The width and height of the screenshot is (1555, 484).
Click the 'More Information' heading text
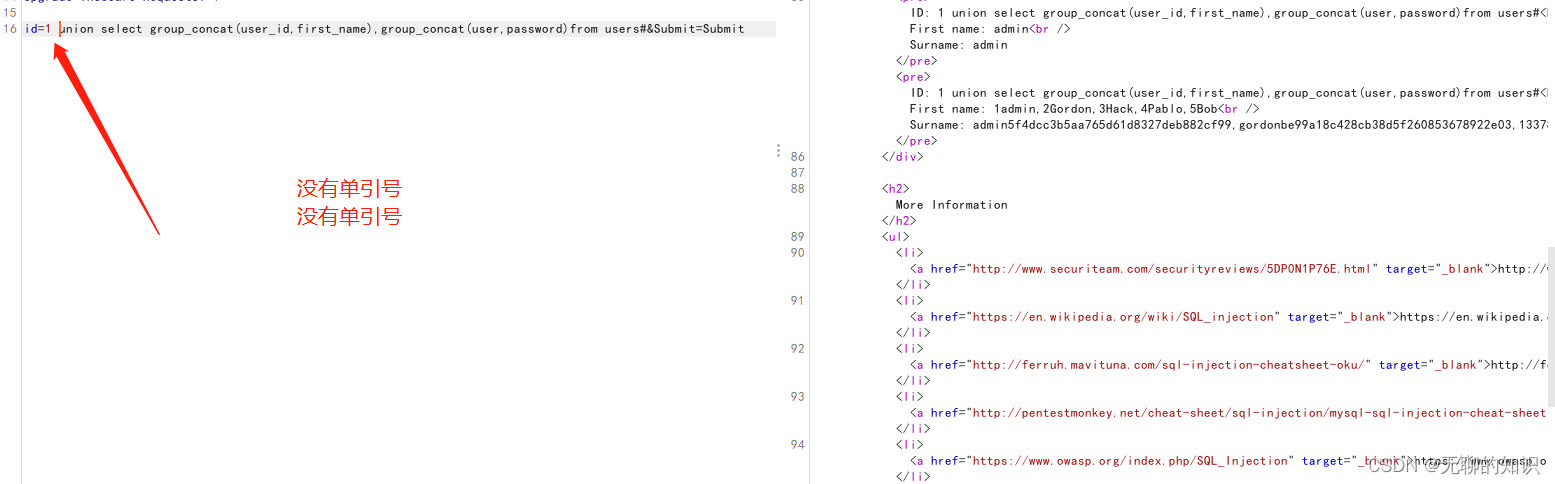pos(951,205)
